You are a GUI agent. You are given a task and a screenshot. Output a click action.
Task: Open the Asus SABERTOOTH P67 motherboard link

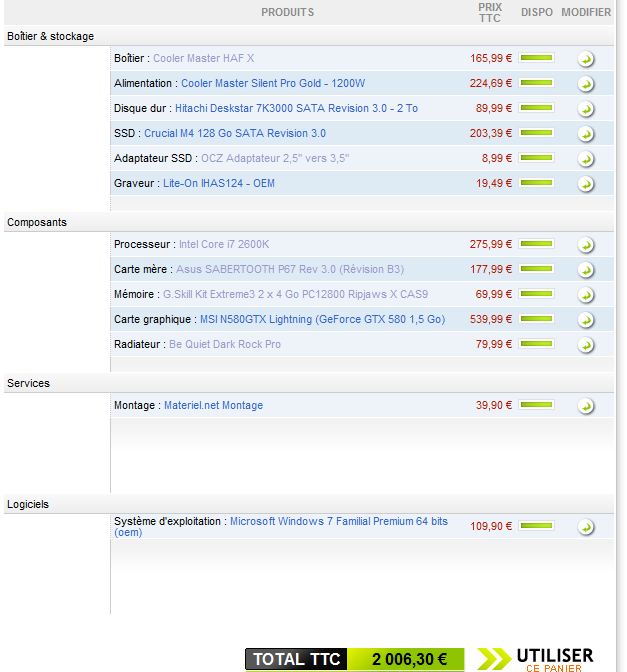pyautogui.click(x=290, y=269)
